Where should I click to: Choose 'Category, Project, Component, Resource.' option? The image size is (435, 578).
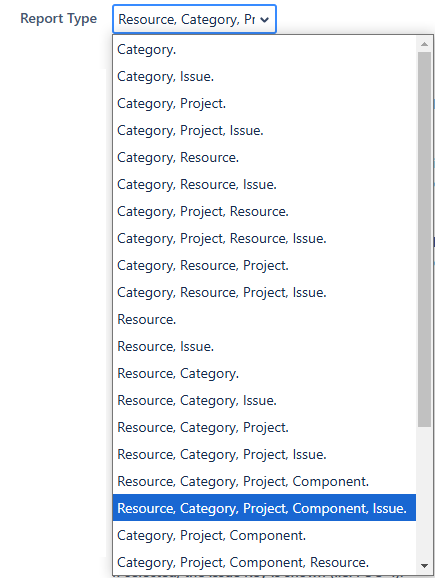(264, 562)
